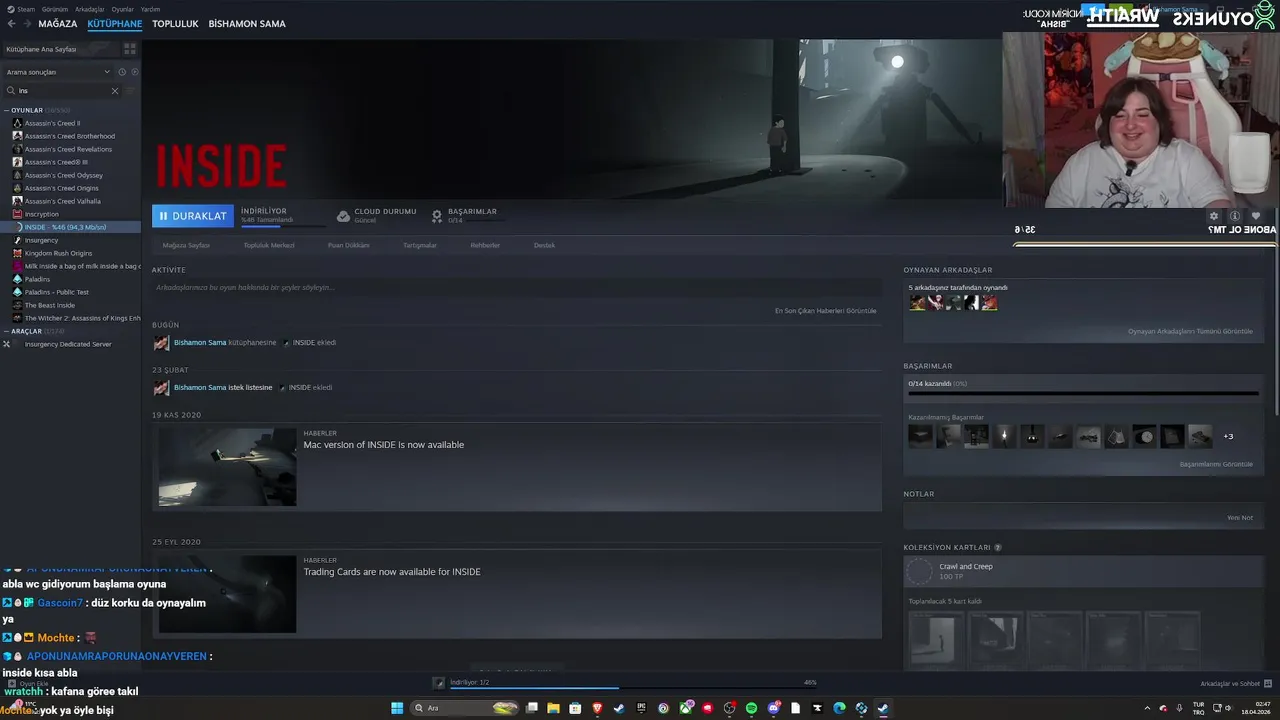The height and width of the screenshot is (720, 1280).
Task: Click the activity comment input field
Action: 516,287
